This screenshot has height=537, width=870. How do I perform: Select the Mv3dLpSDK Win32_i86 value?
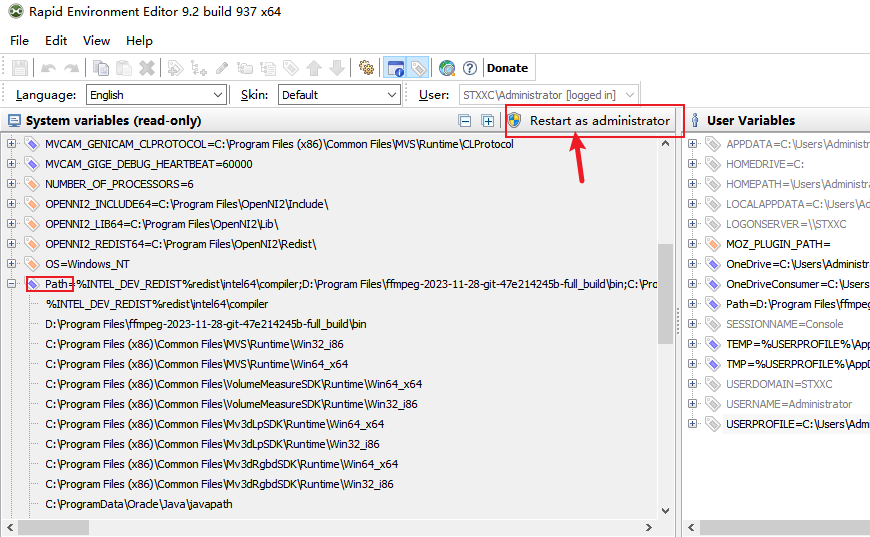pos(213,444)
